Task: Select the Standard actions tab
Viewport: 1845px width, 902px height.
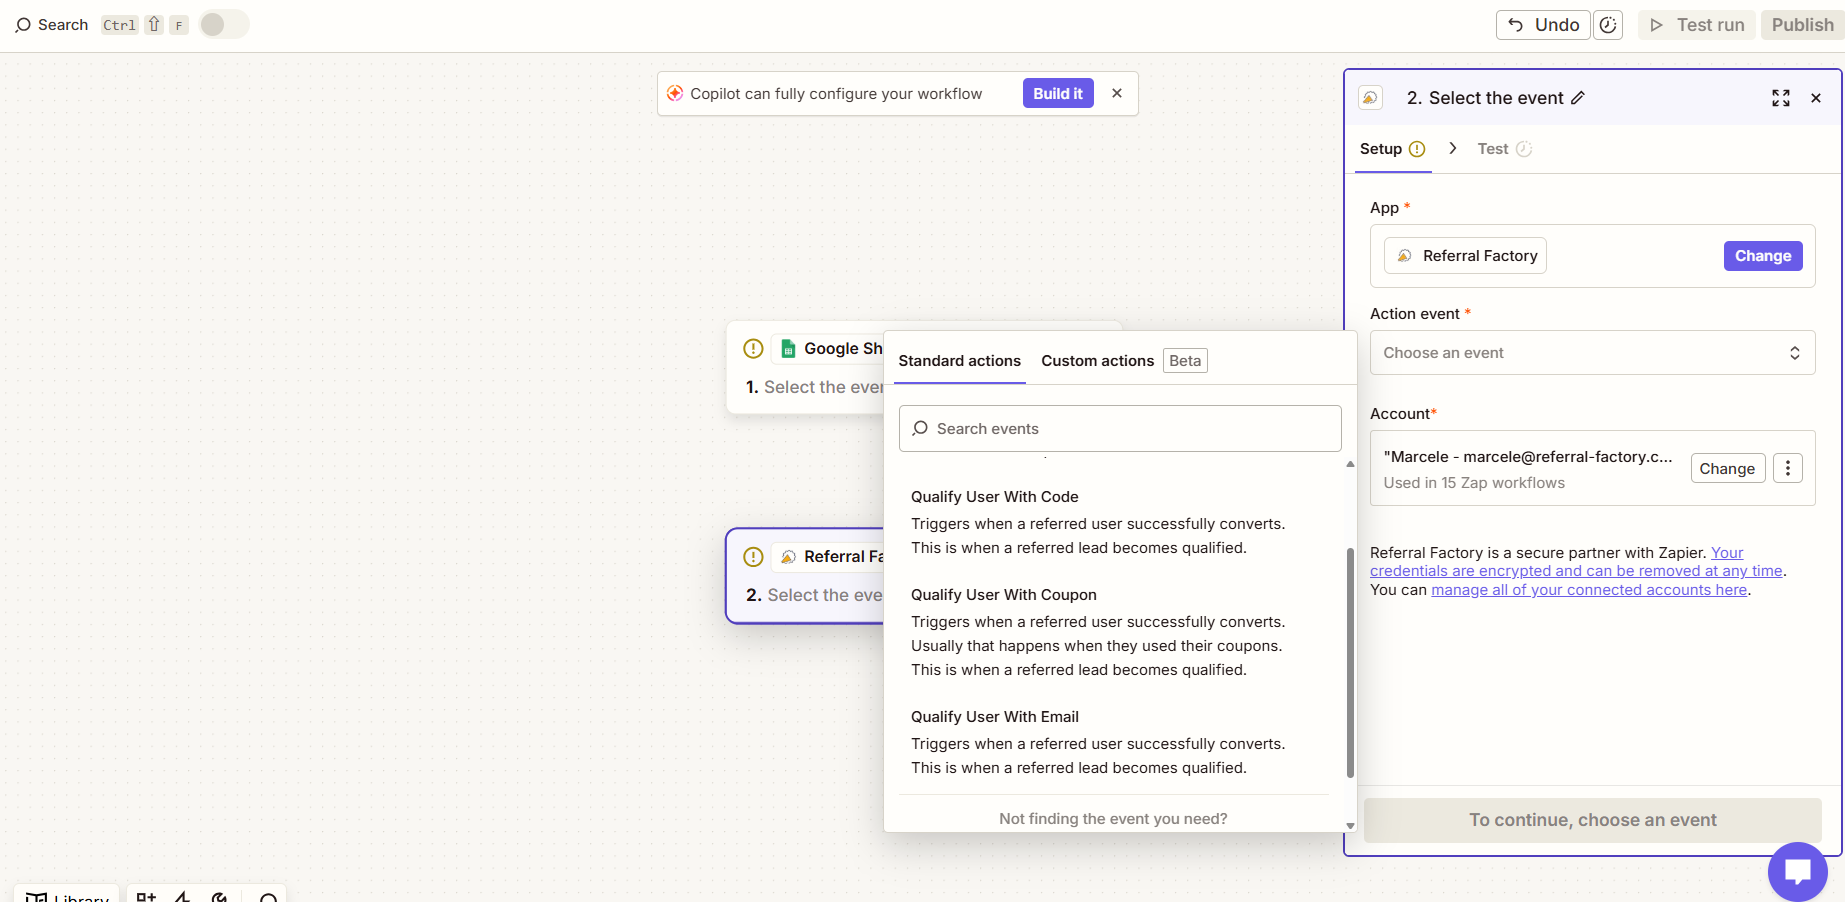Action: coord(959,361)
